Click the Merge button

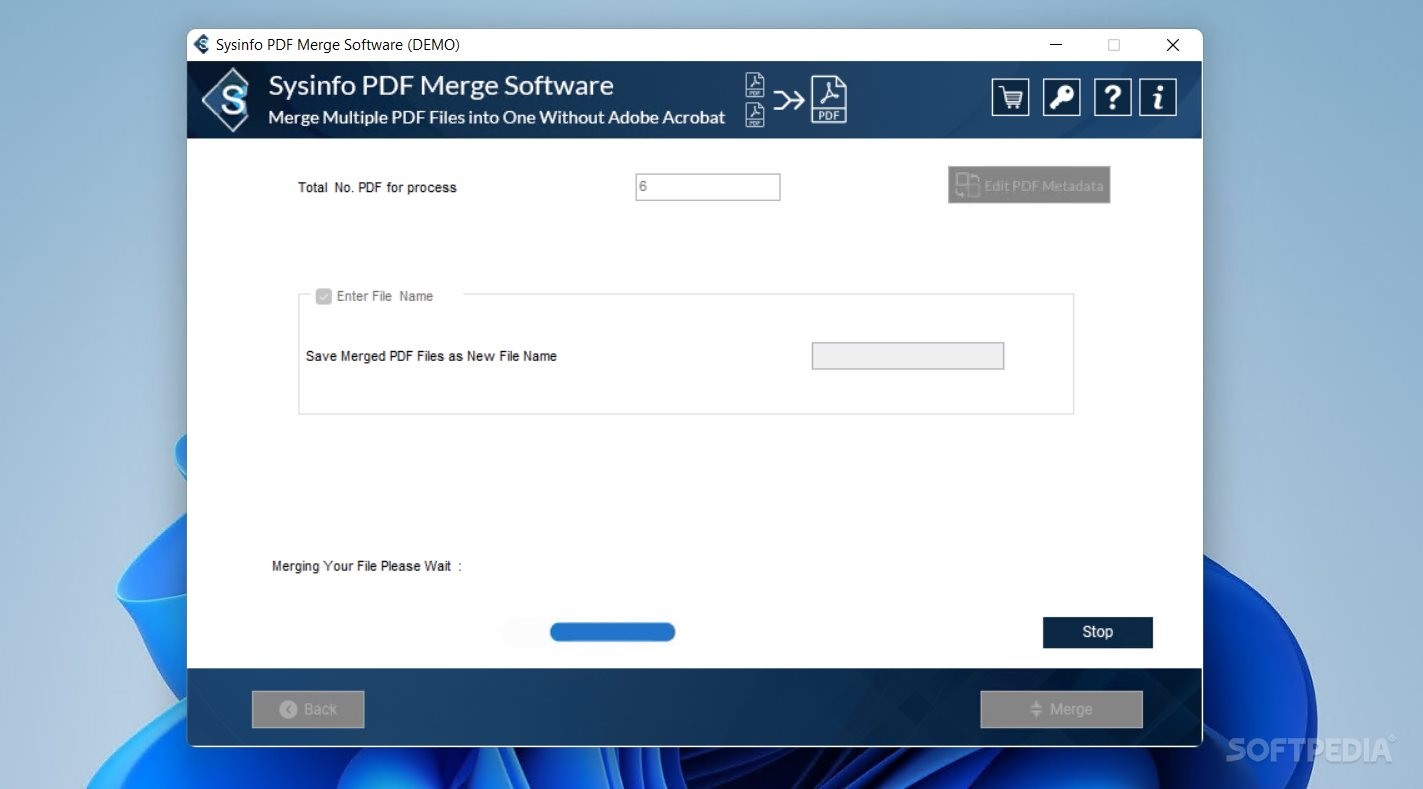(1061, 709)
